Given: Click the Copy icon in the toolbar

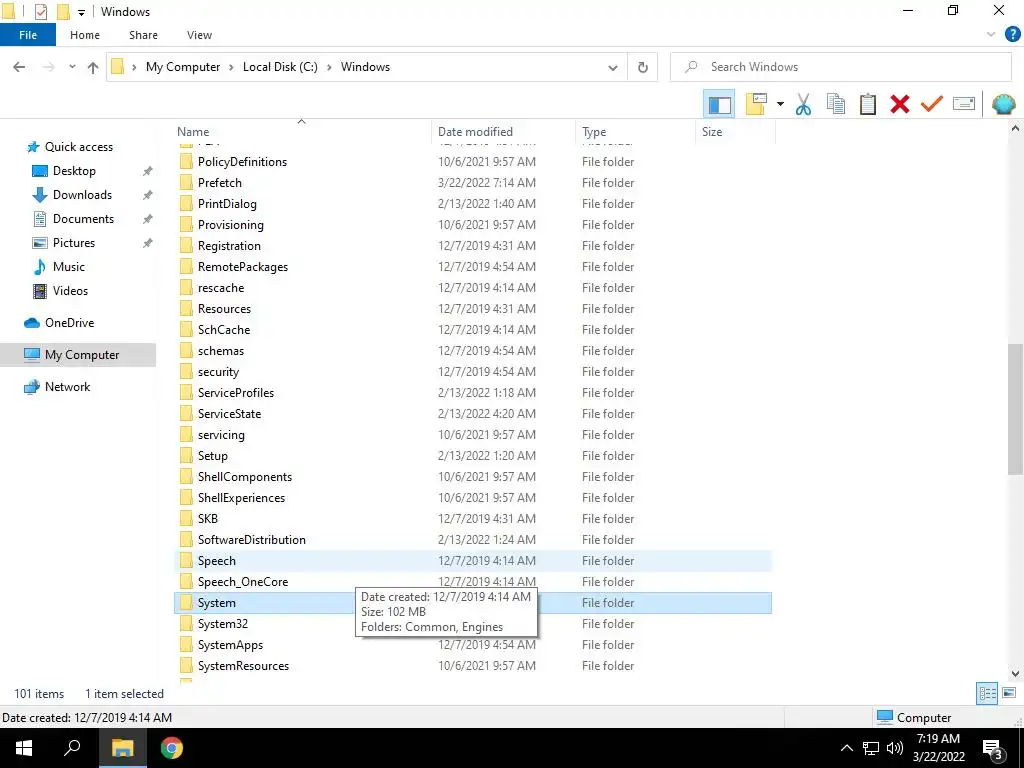Looking at the screenshot, I should pos(836,104).
